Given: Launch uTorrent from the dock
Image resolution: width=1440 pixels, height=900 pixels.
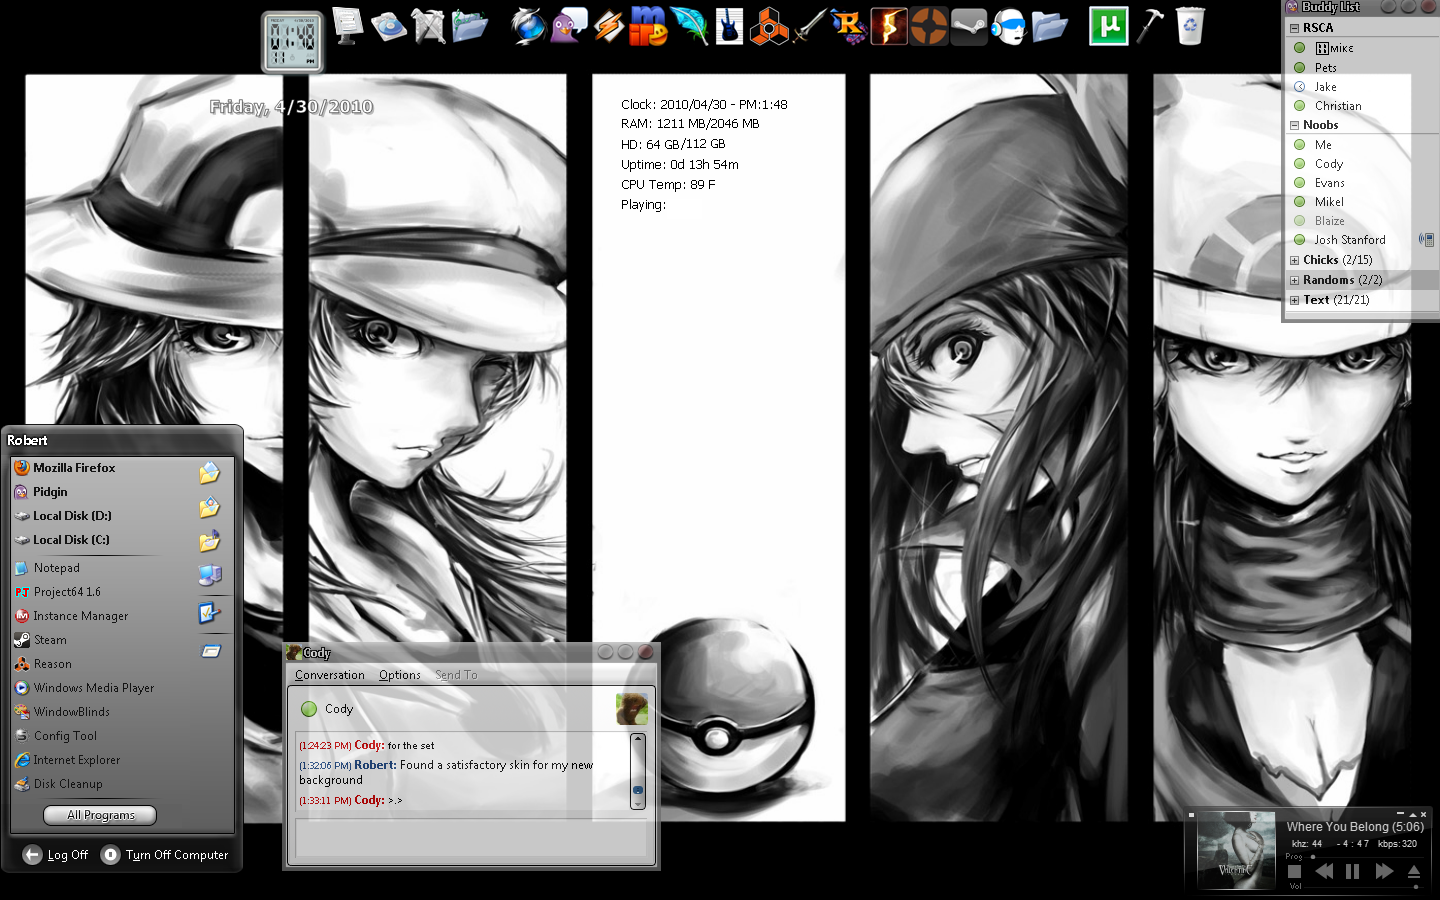Looking at the screenshot, I should point(1108,26).
